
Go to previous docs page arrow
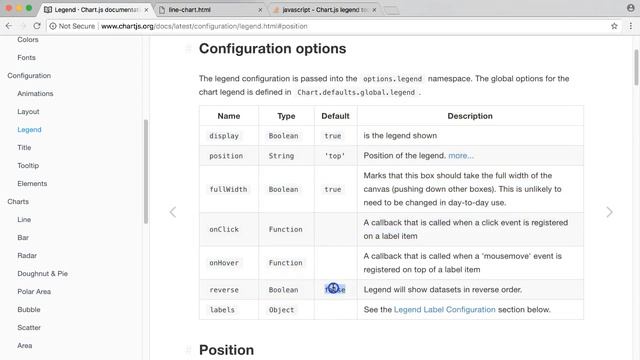pyautogui.click(x=173, y=212)
